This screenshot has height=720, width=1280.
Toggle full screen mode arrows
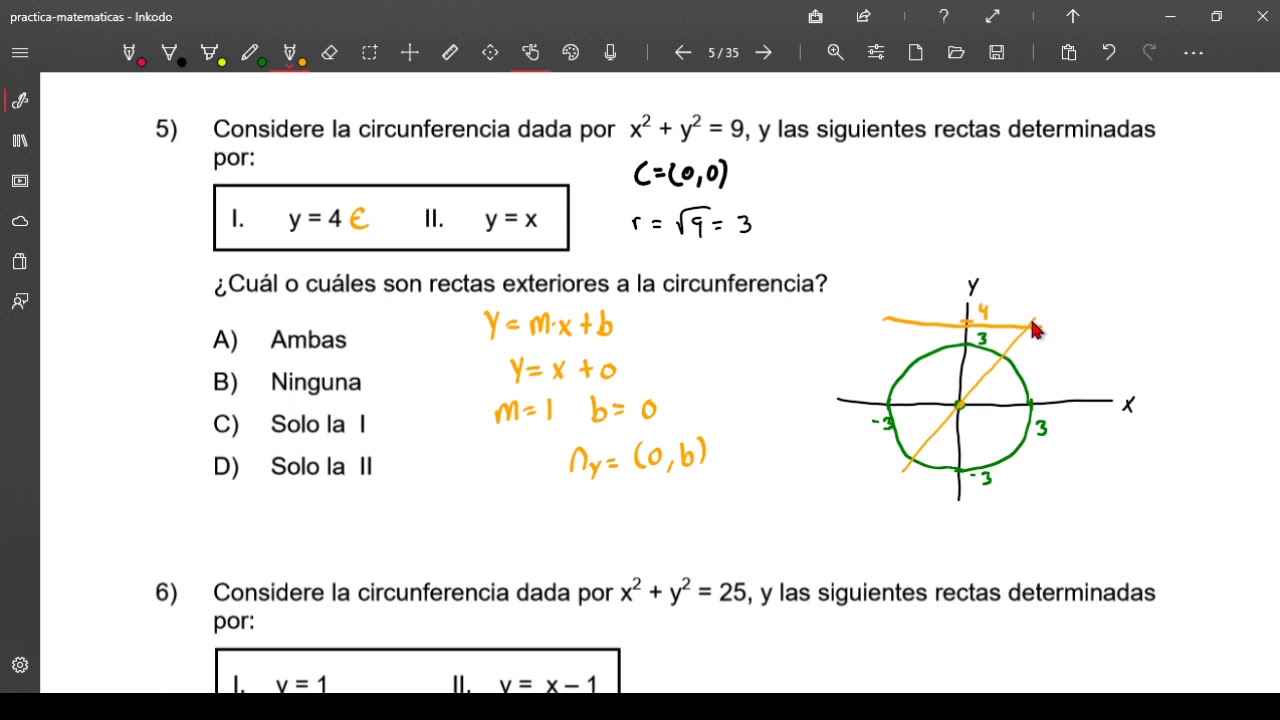[992, 17]
